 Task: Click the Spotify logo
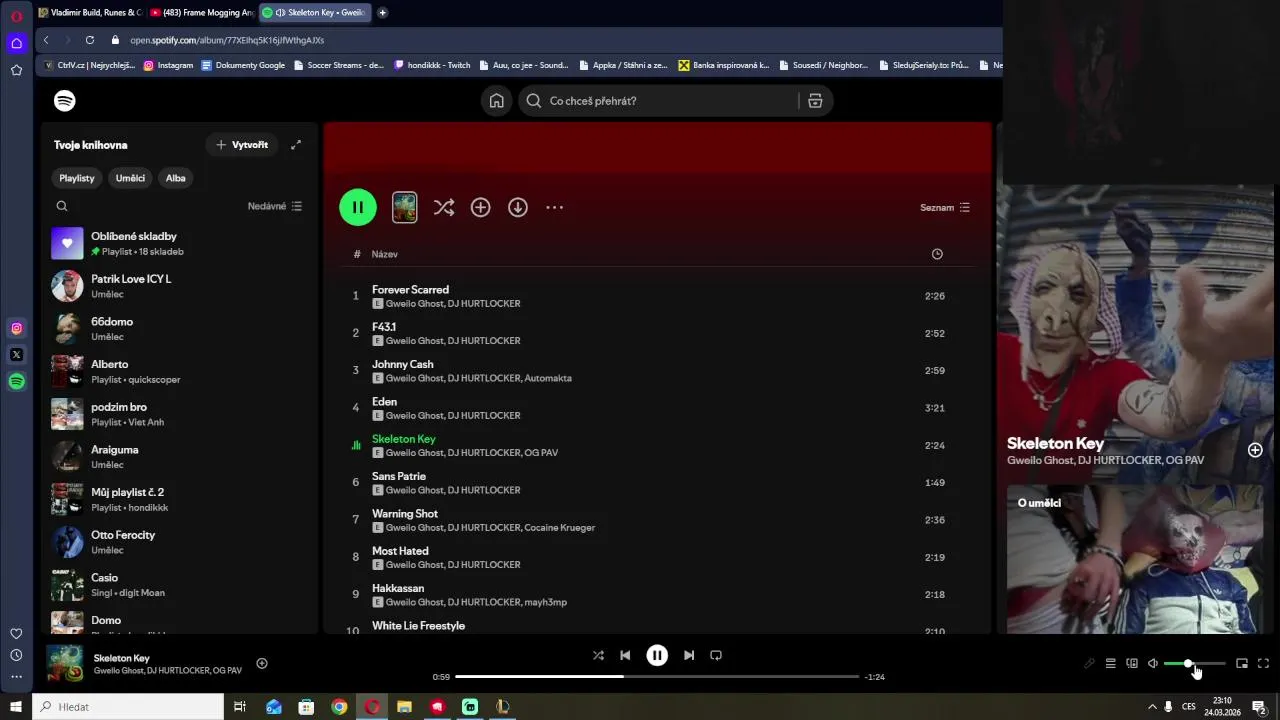65,101
